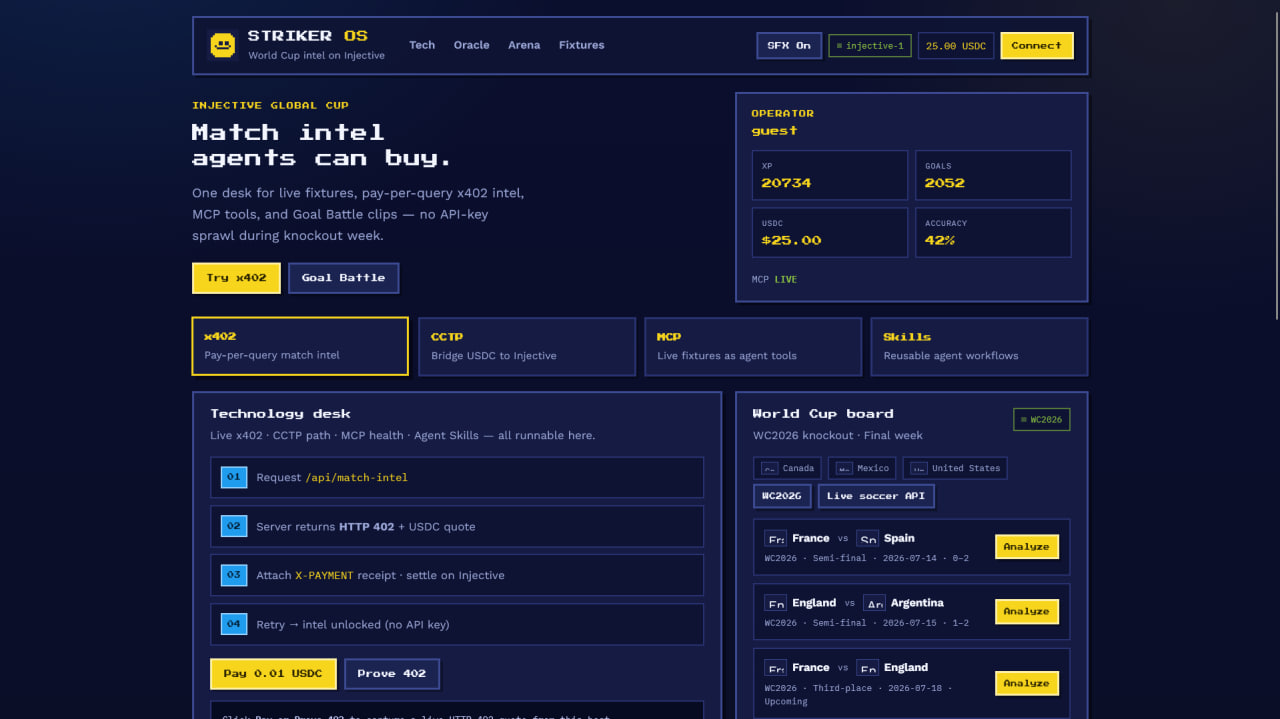Click the USDC $25.00 stat card
The height and width of the screenshot is (719, 1280).
pos(830,232)
